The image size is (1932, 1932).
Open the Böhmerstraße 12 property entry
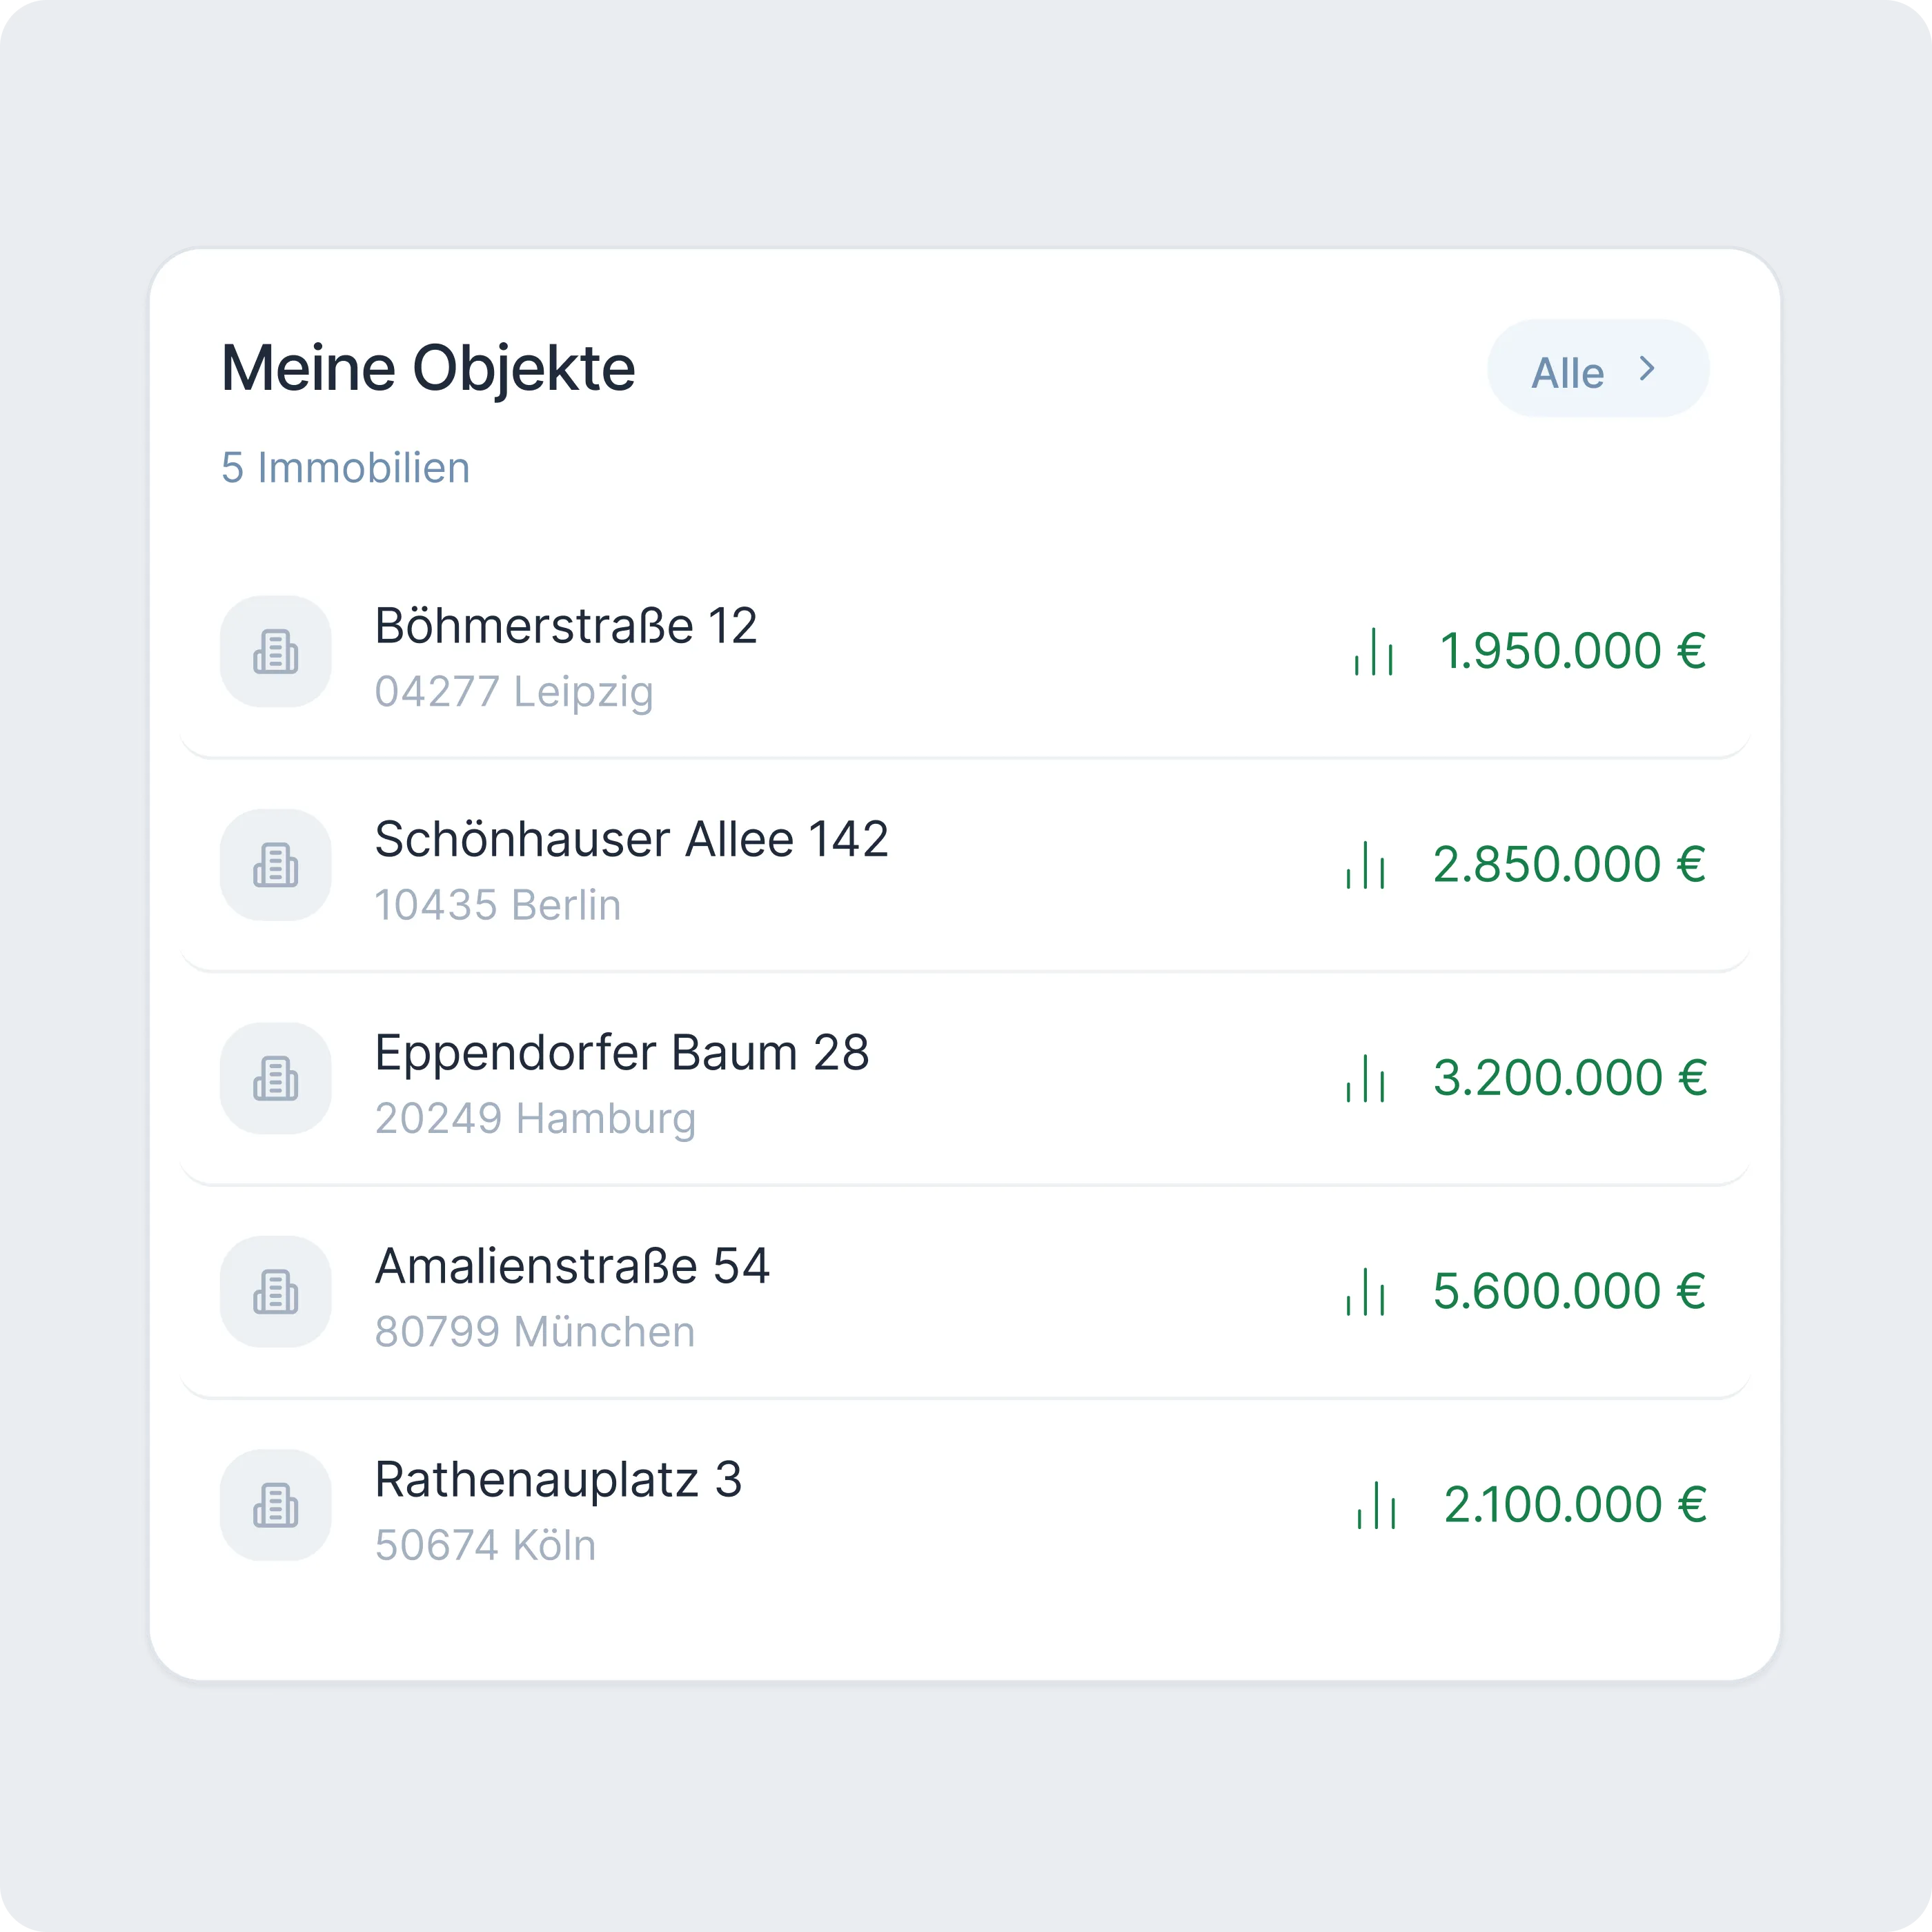click(965, 651)
